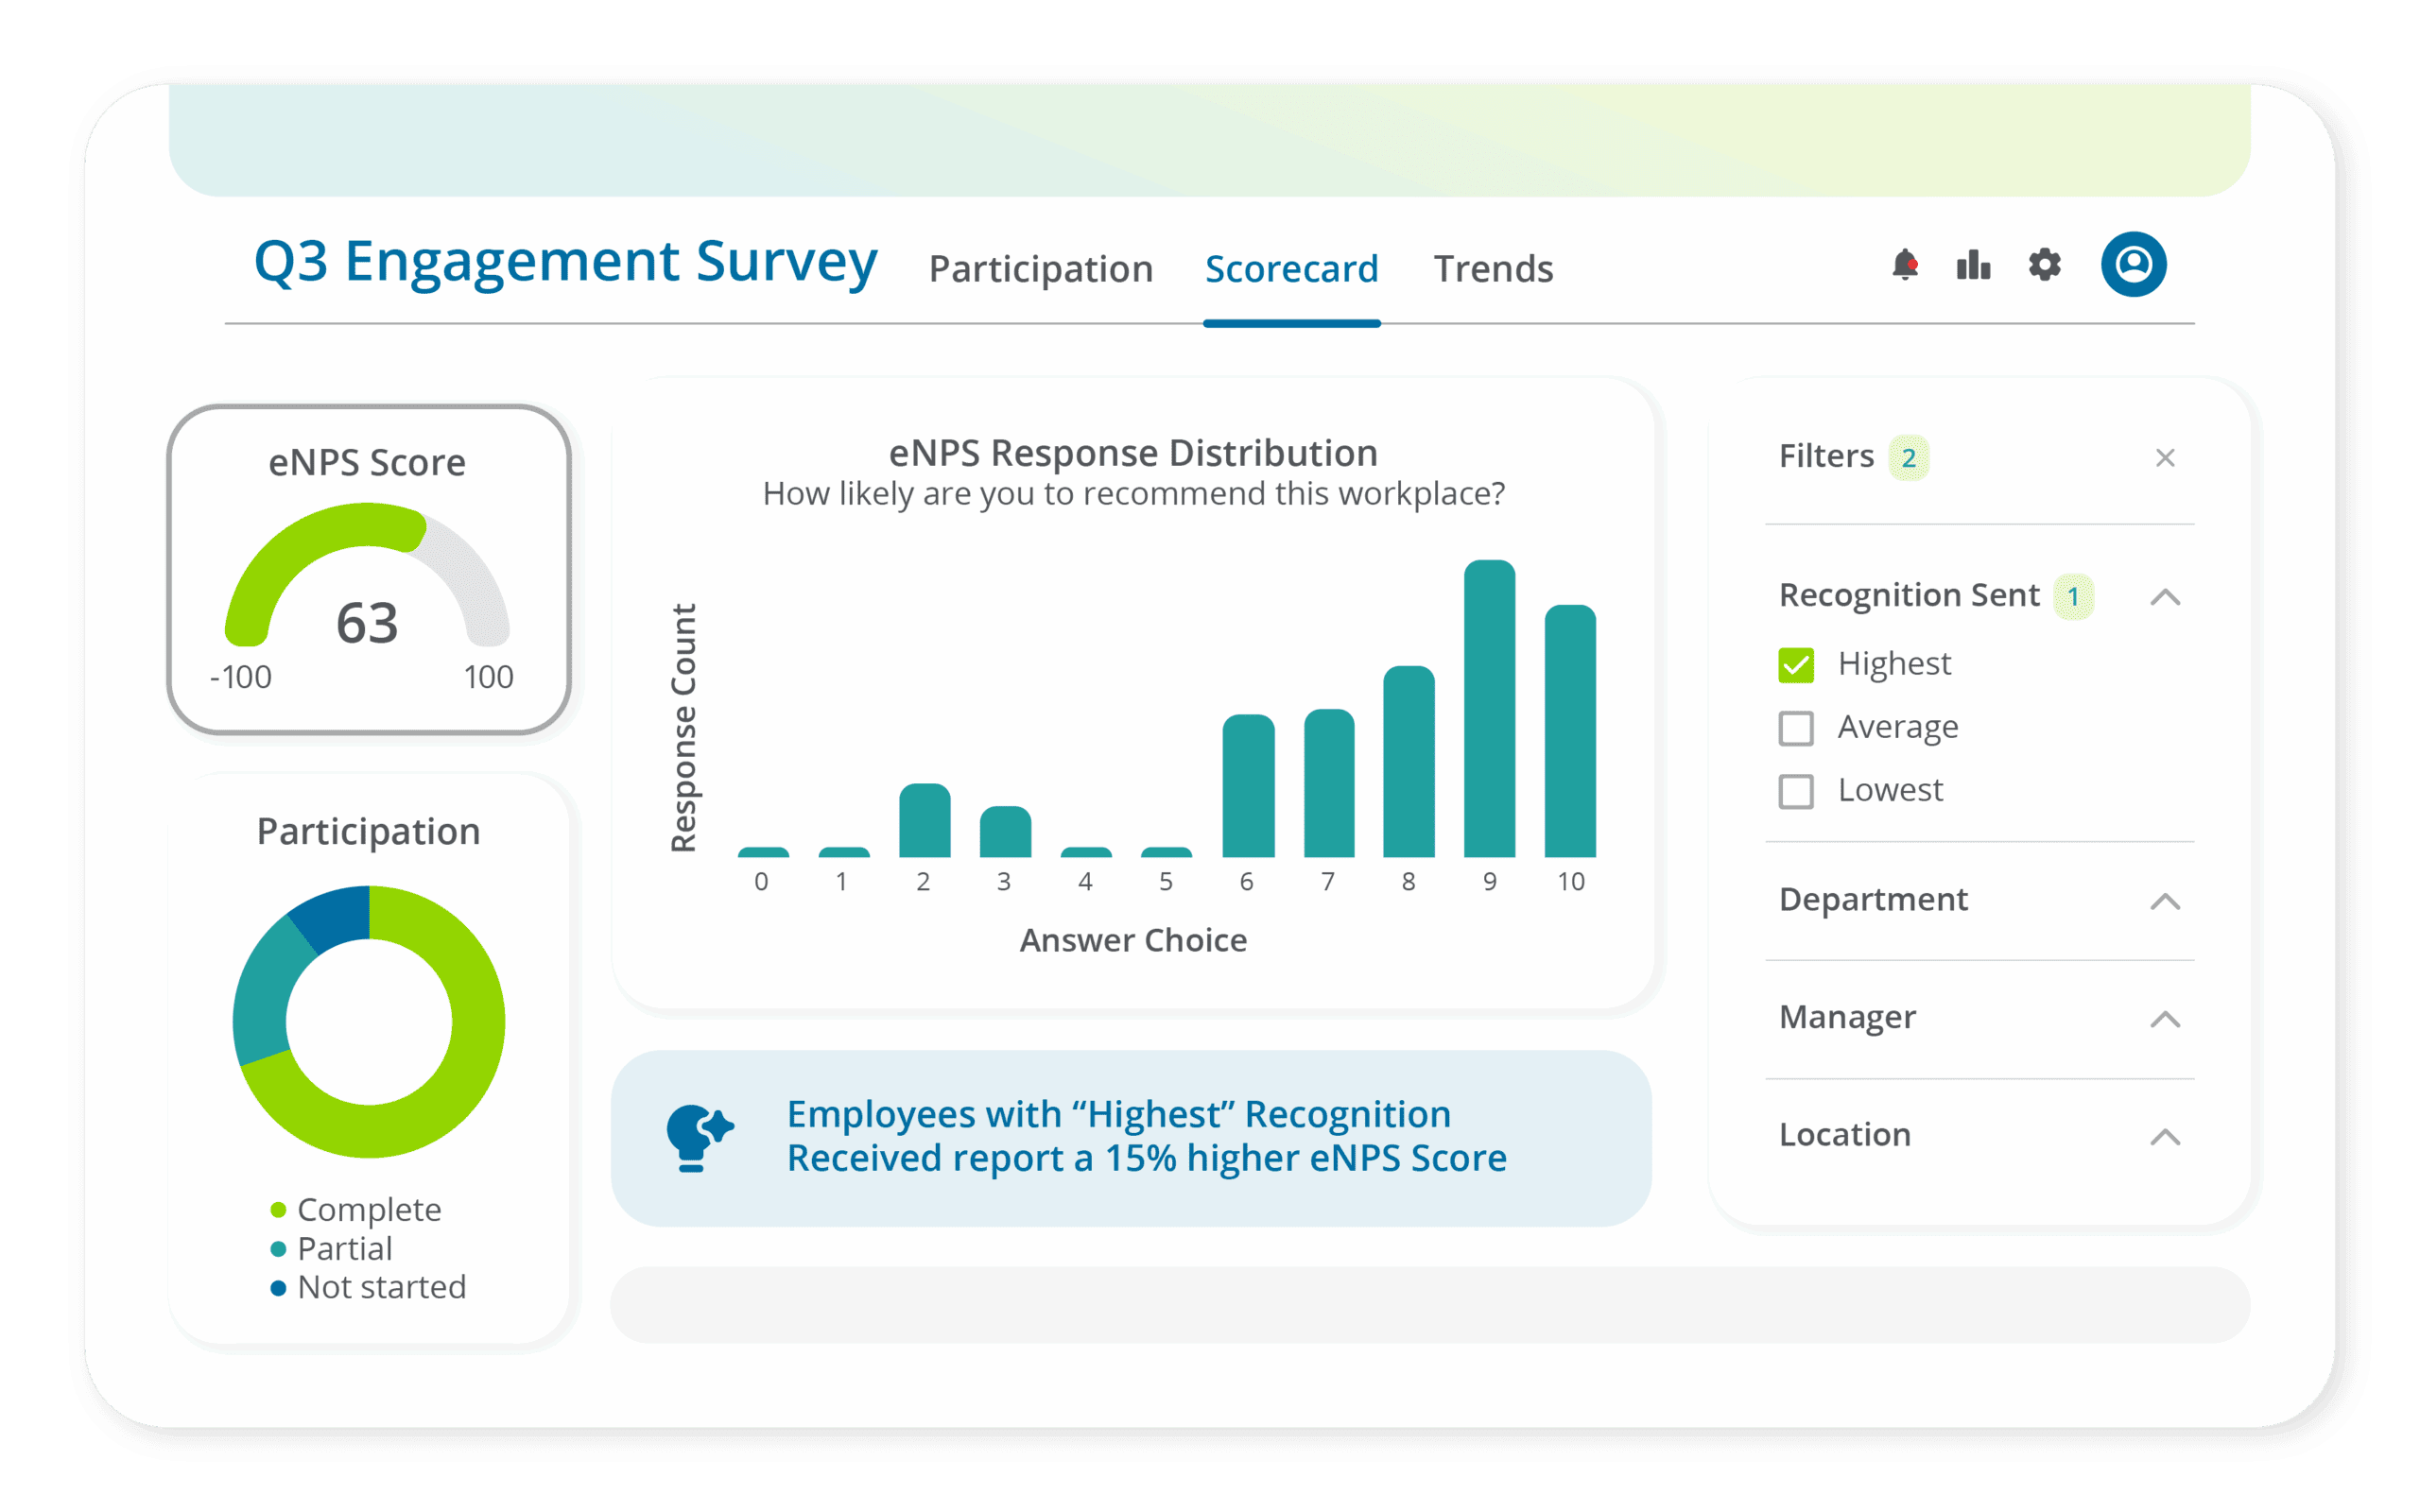Enable the Lowest recognition checkbox
2420x1512 pixels.
(x=1796, y=791)
